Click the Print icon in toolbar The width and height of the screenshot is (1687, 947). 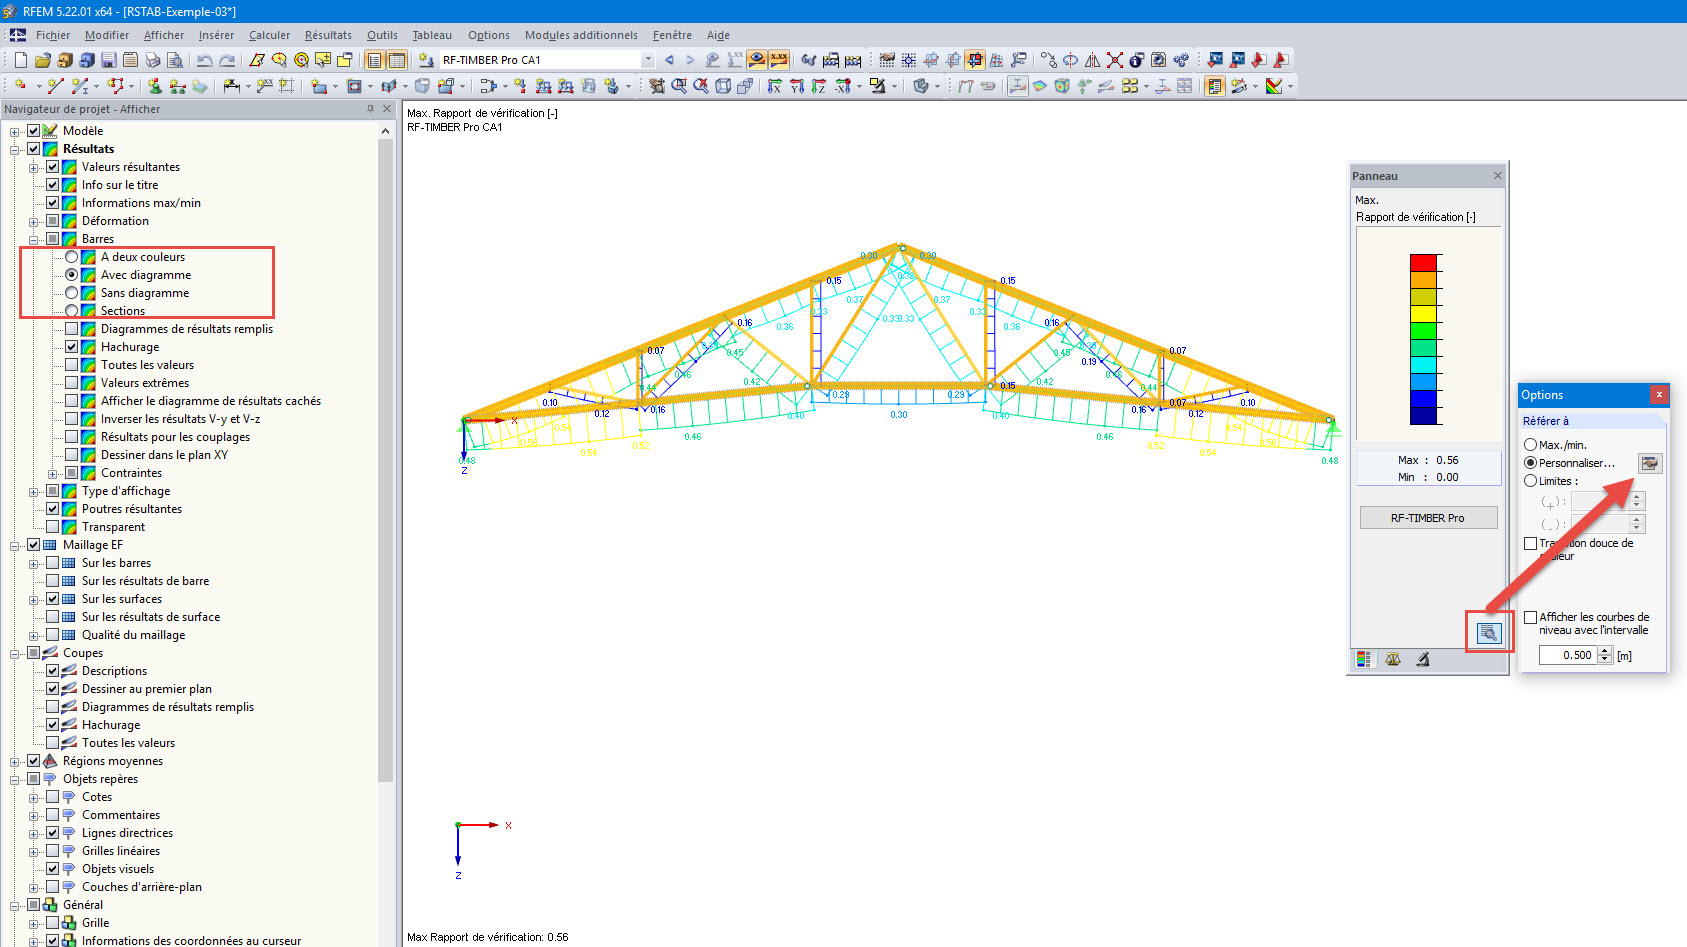[152, 60]
